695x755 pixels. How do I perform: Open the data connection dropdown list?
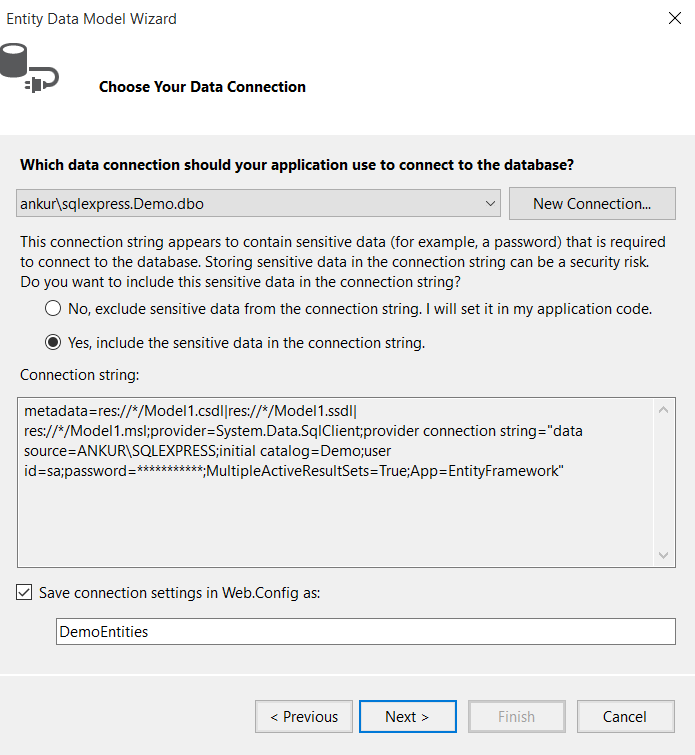490,204
